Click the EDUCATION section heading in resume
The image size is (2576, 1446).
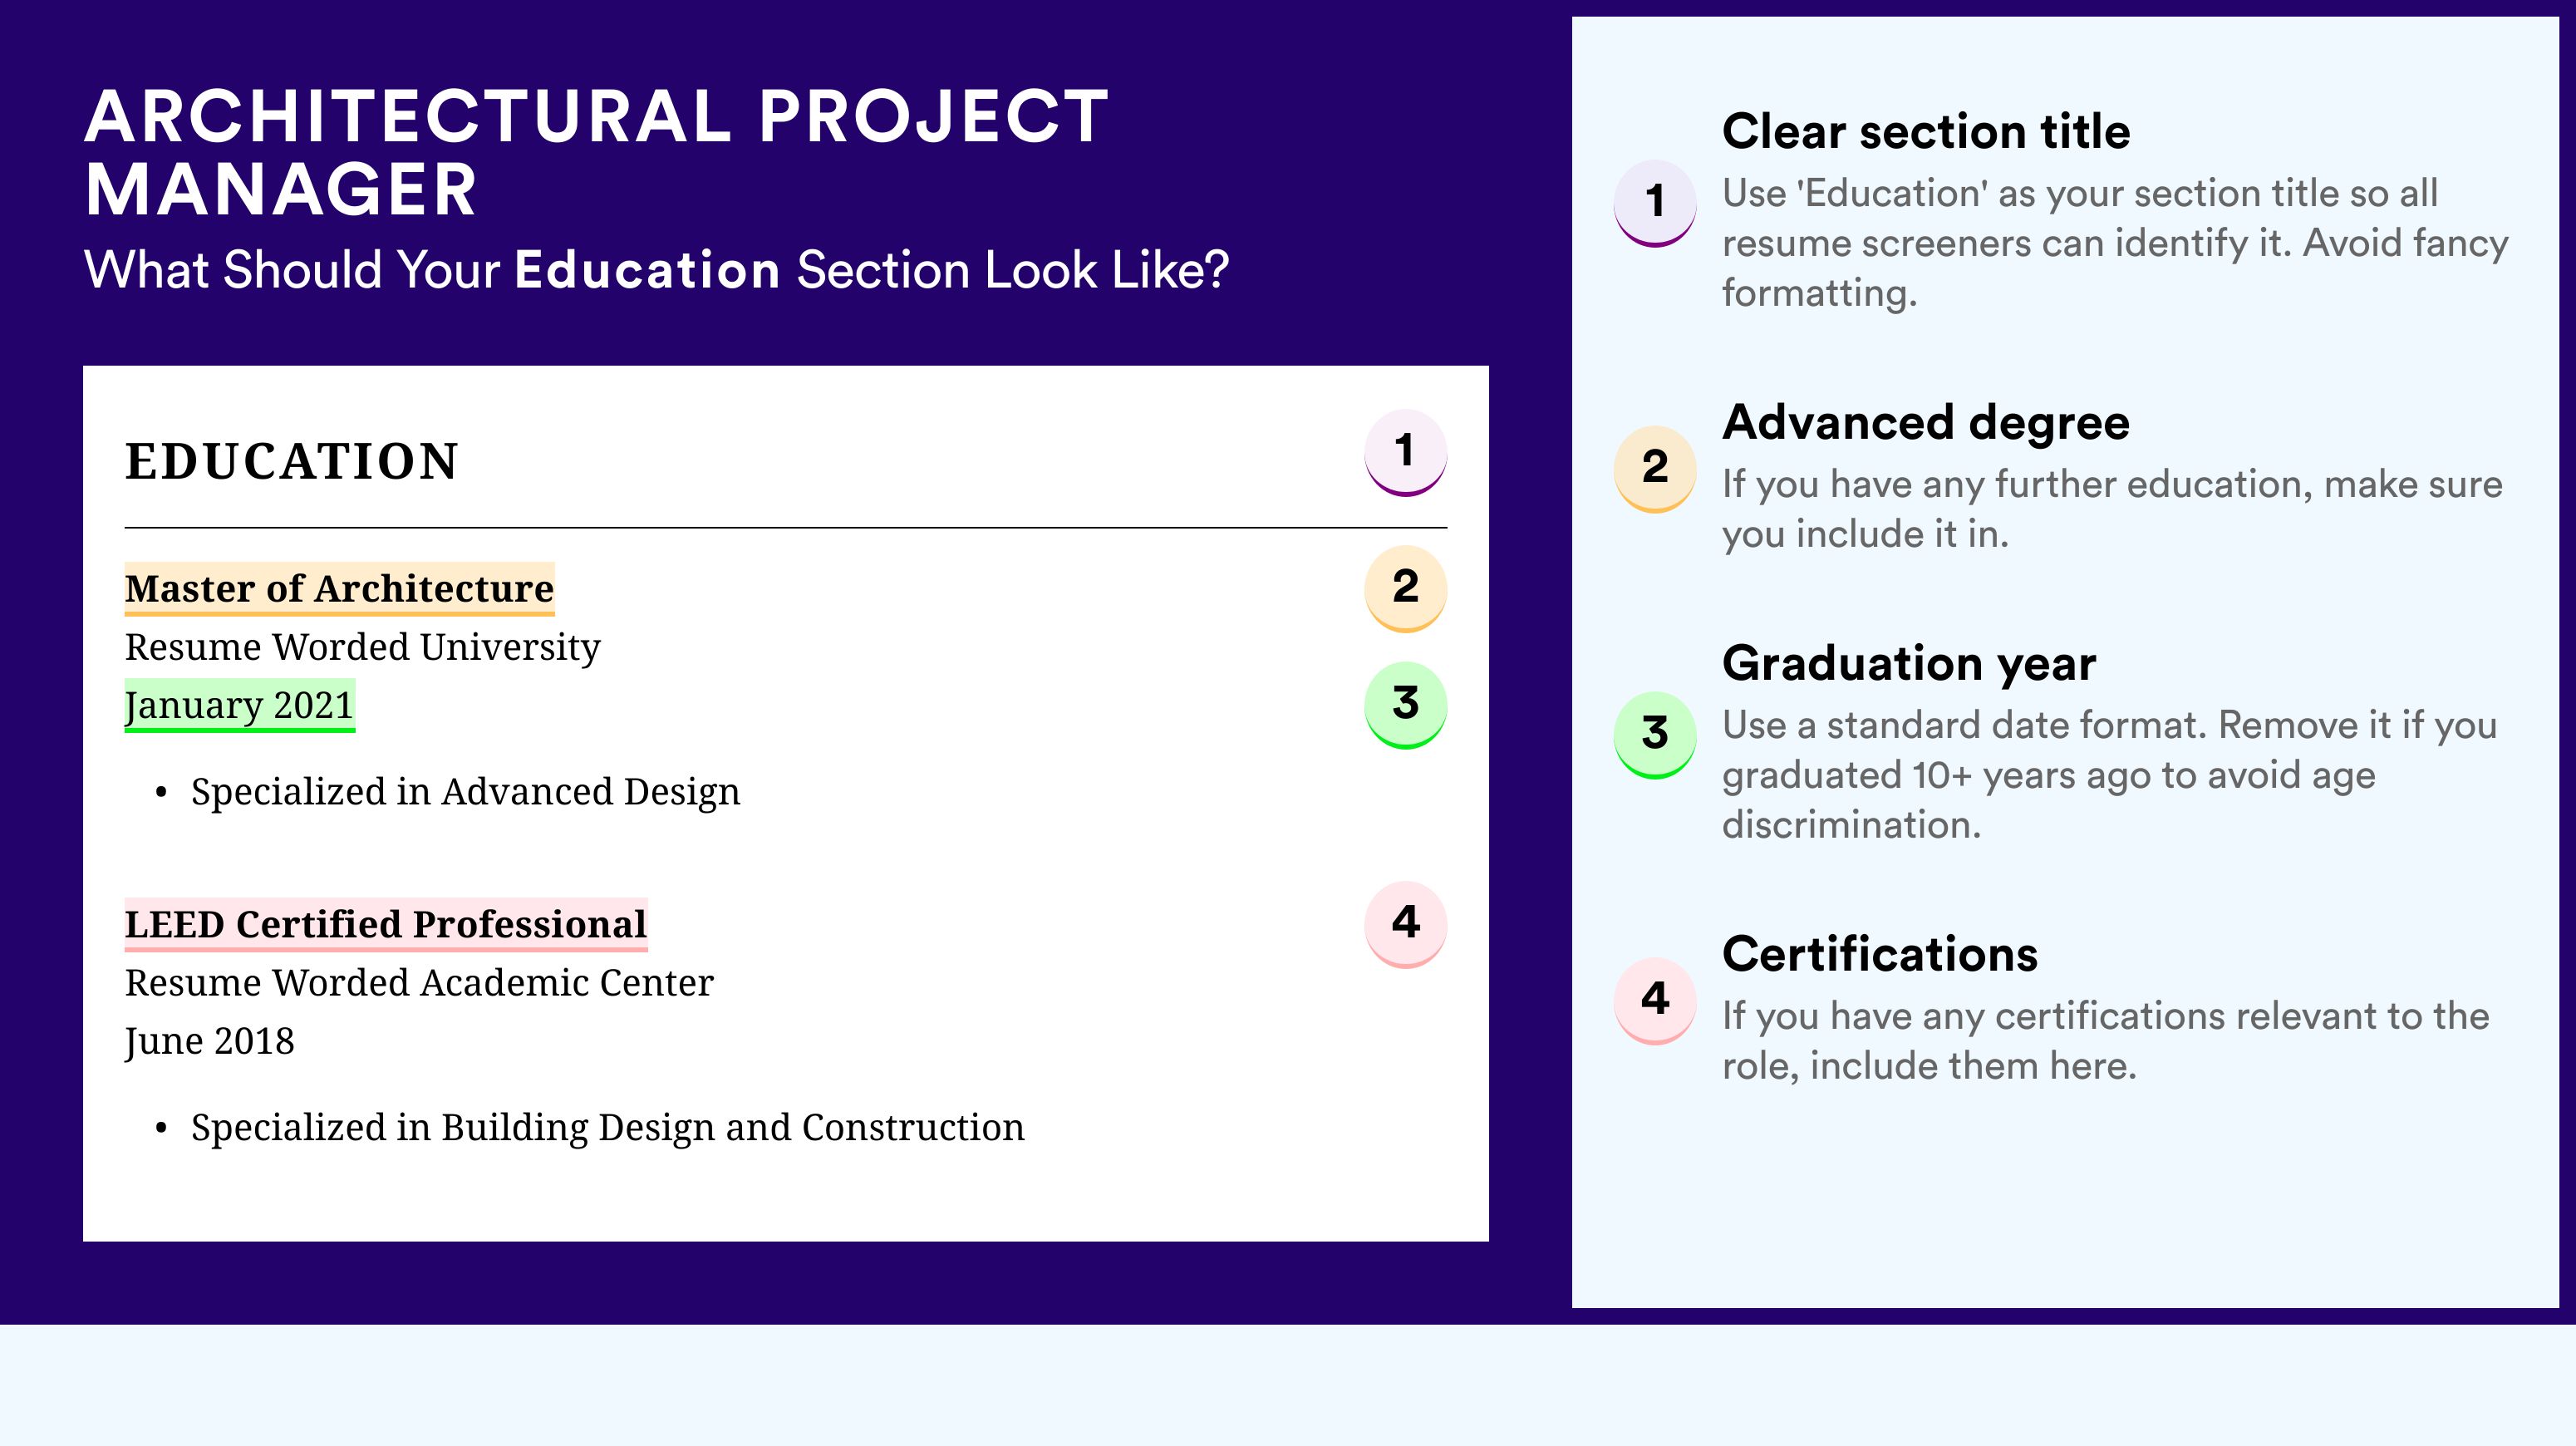pyautogui.click(x=291, y=462)
